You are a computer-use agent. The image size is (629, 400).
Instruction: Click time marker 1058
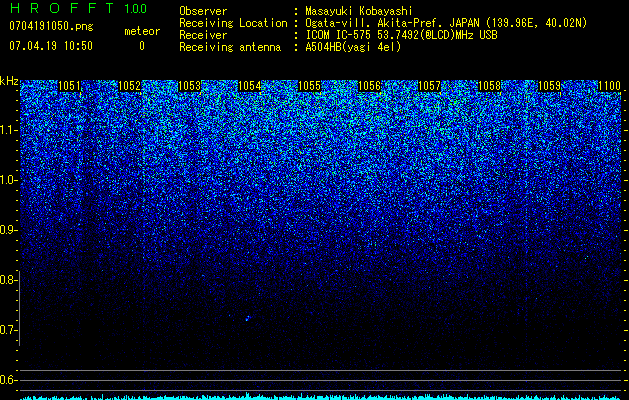pyautogui.click(x=490, y=86)
